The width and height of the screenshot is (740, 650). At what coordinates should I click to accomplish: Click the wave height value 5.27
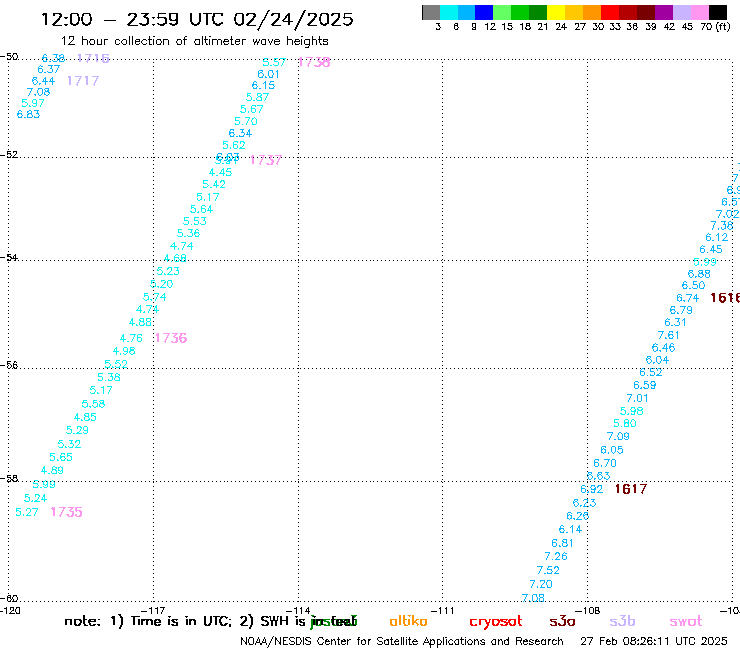(27, 512)
